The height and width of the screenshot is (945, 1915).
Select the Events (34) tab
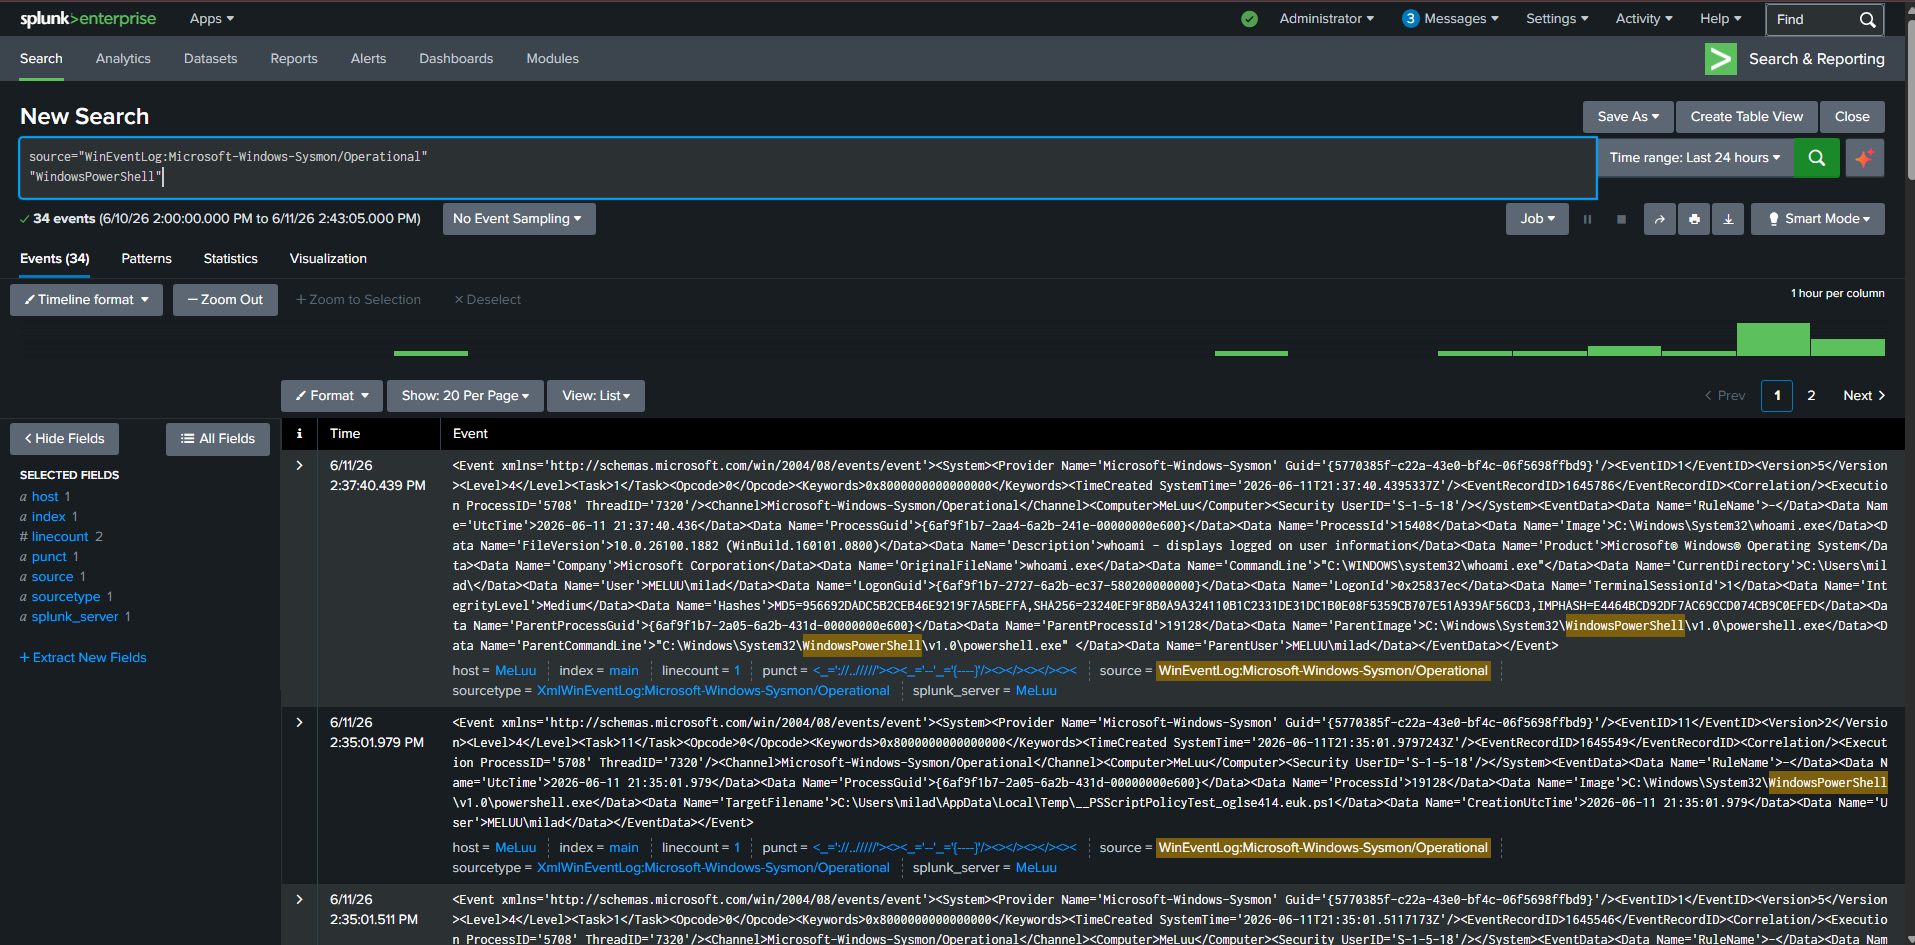pyautogui.click(x=54, y=259)
